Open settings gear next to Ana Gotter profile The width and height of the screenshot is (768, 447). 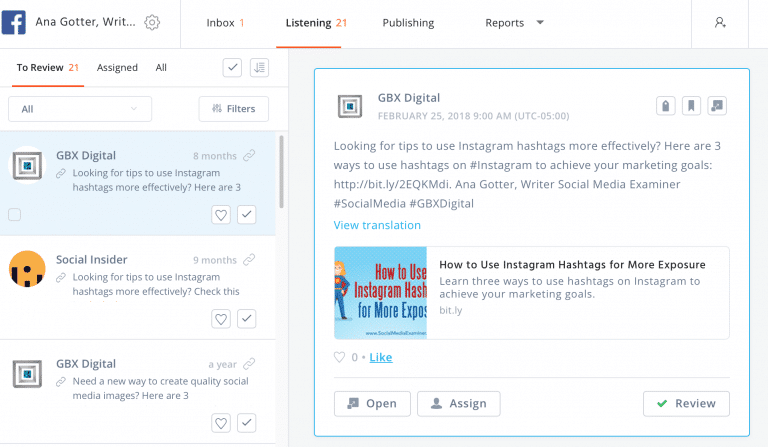pos(152,22)
